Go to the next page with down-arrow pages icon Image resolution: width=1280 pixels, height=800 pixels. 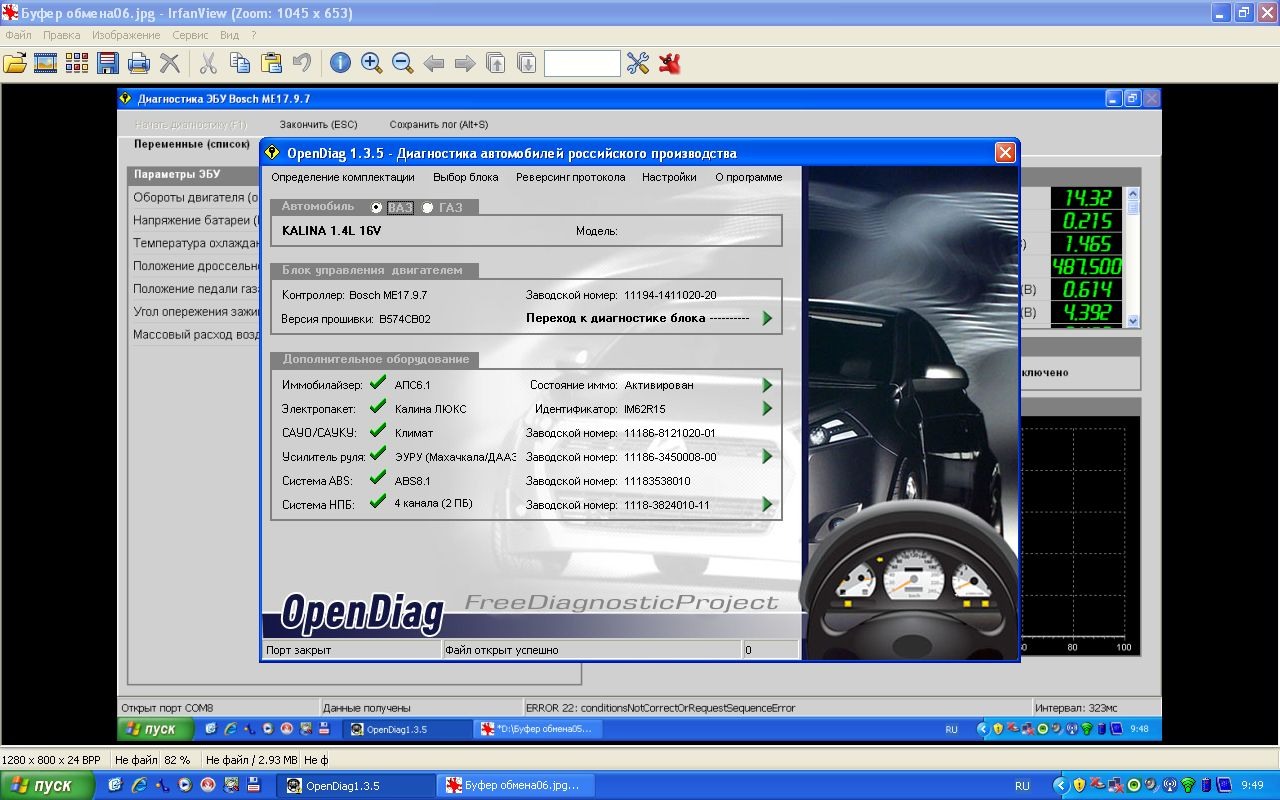coord(527,63)
